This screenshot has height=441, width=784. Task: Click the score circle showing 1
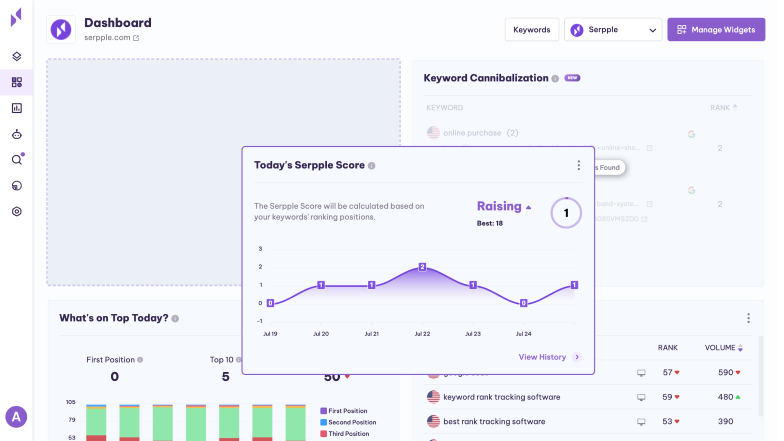(566, 213)
